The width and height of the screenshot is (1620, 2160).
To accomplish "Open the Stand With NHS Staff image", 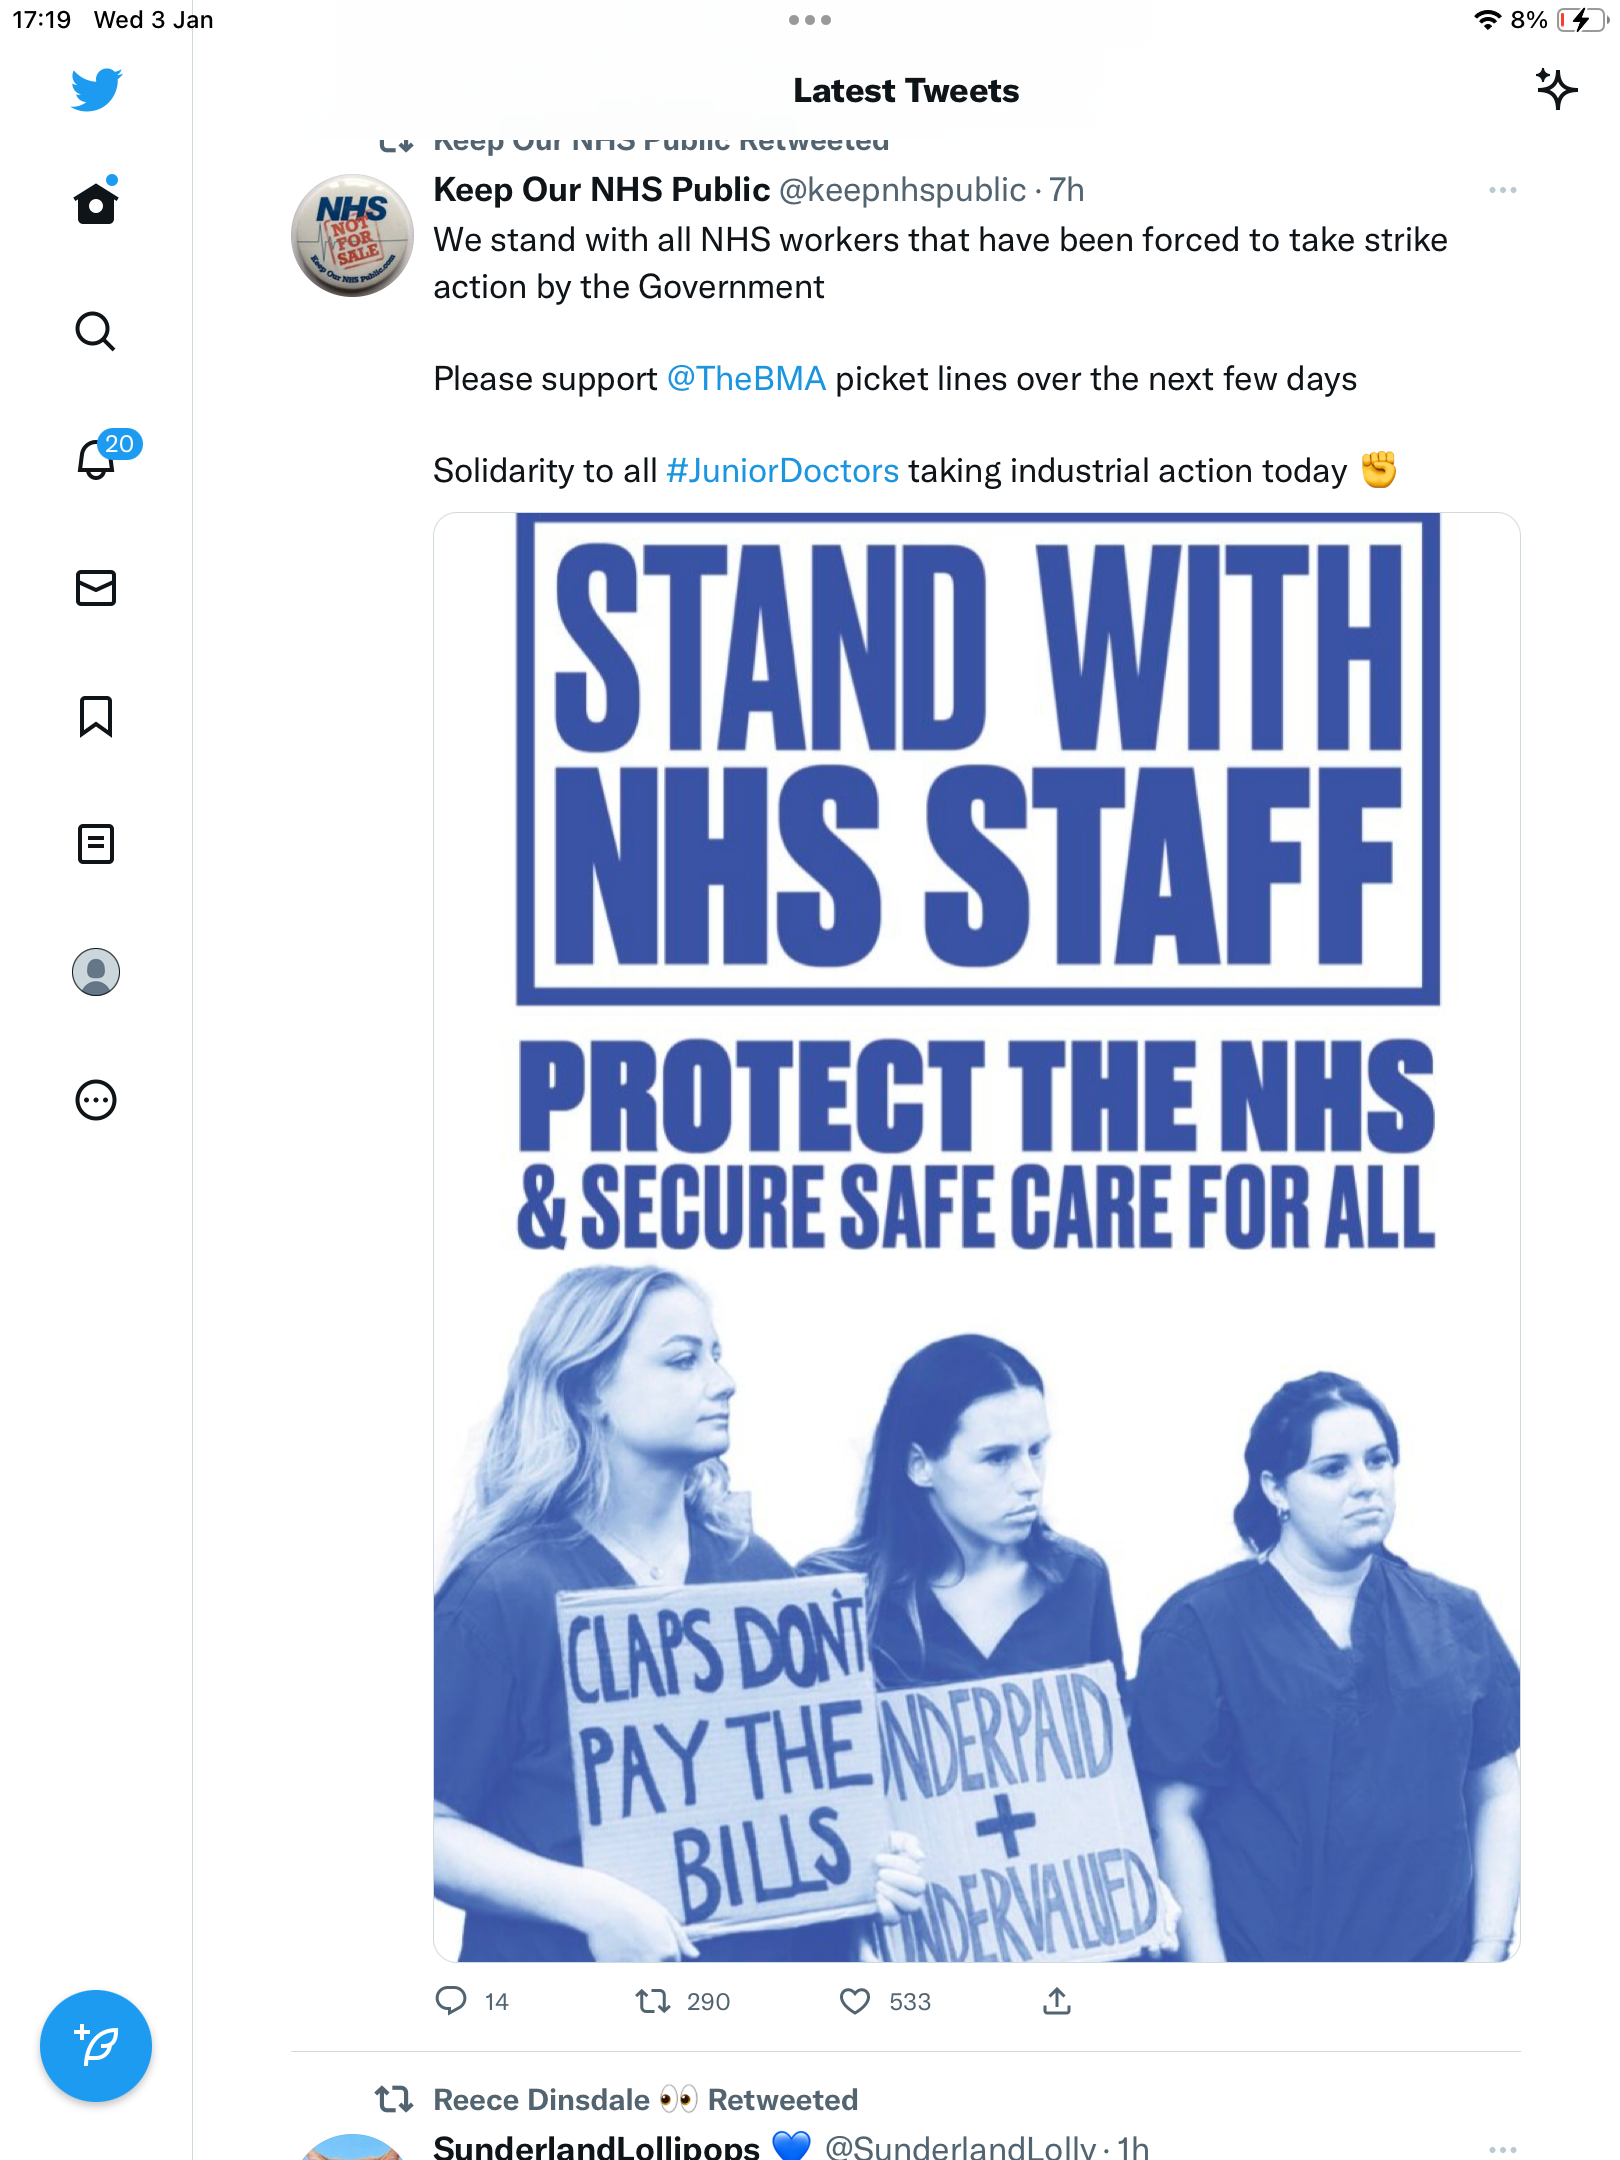I will (x=977, y=1237).
